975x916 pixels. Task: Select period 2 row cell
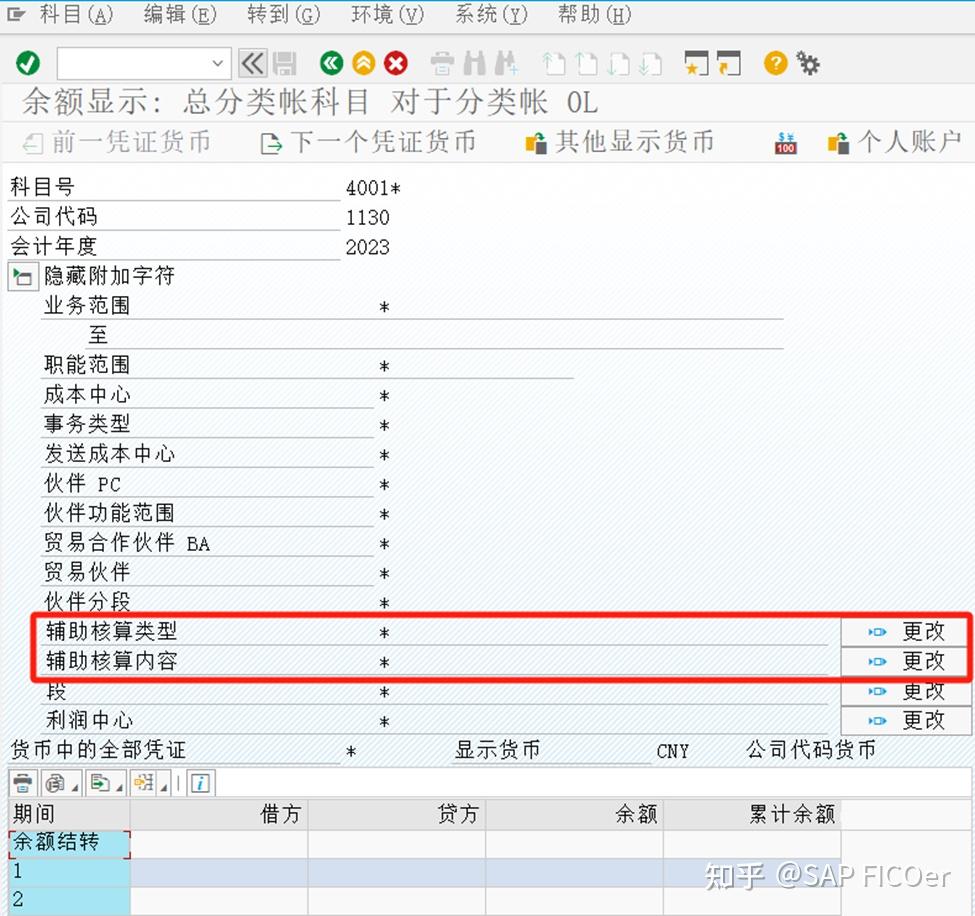(70, 900)
